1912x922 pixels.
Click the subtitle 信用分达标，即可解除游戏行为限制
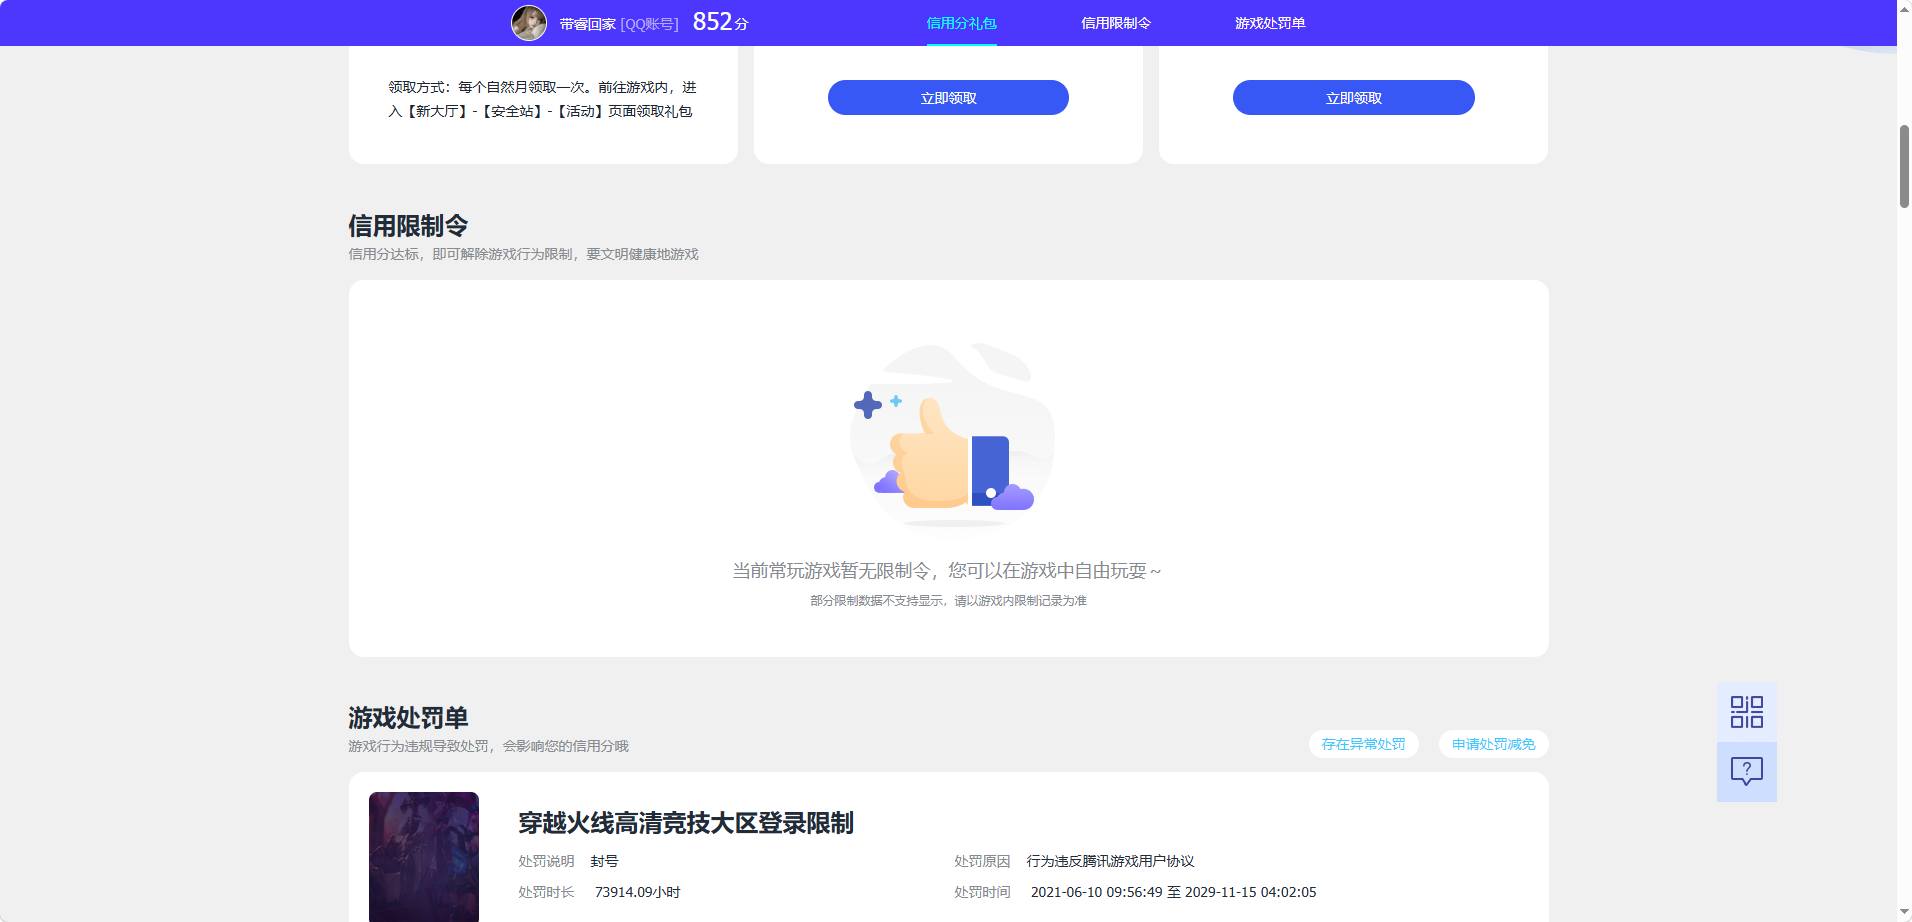(x=523, y=254)
